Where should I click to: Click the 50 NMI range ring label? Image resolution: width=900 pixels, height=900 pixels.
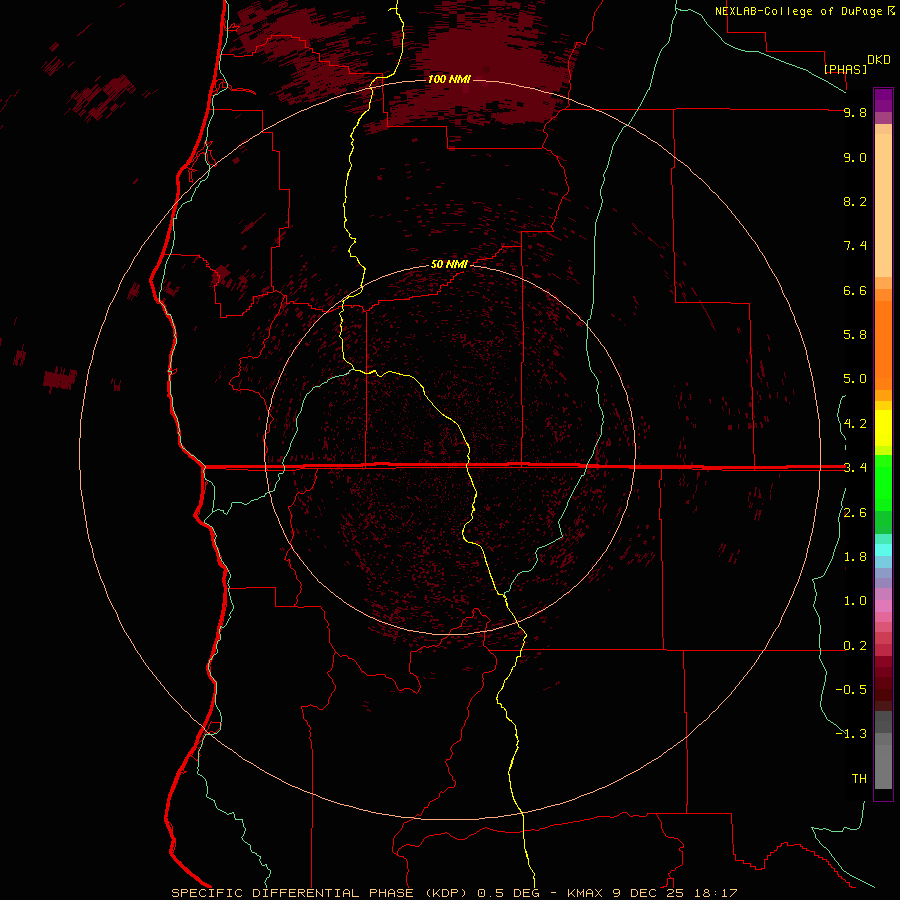click(x=449, y=264)
